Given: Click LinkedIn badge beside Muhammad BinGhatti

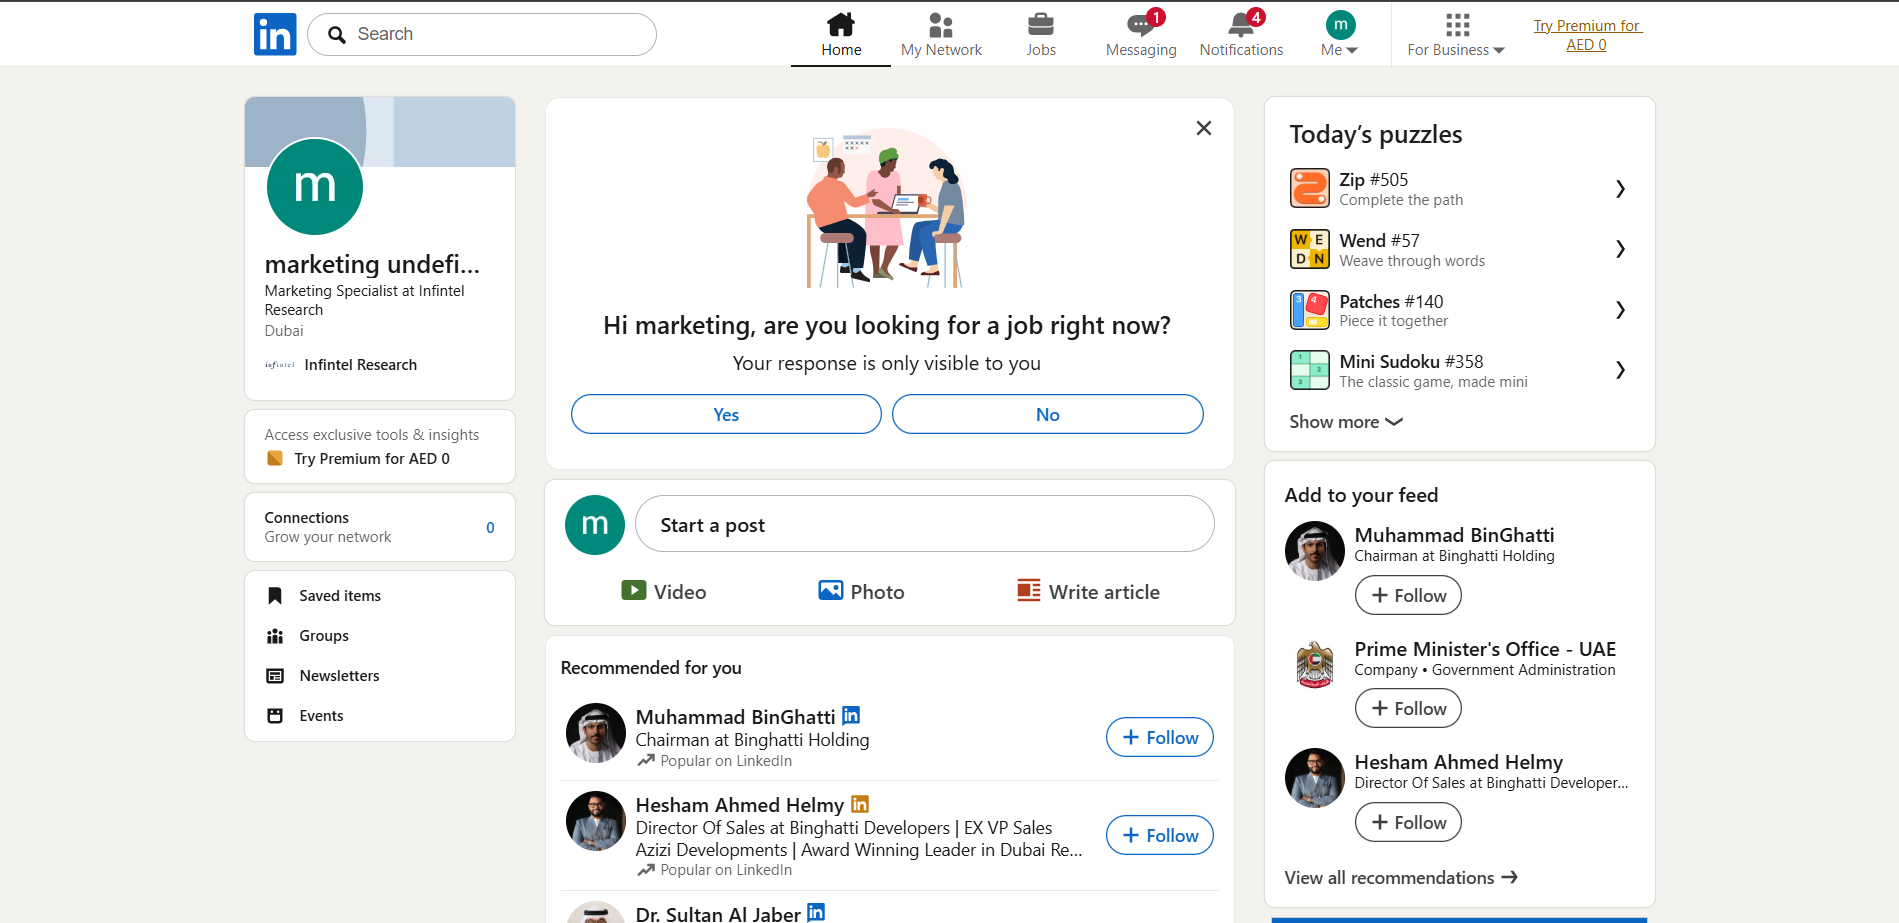Looking at the screenshot, I should point(851,715).
